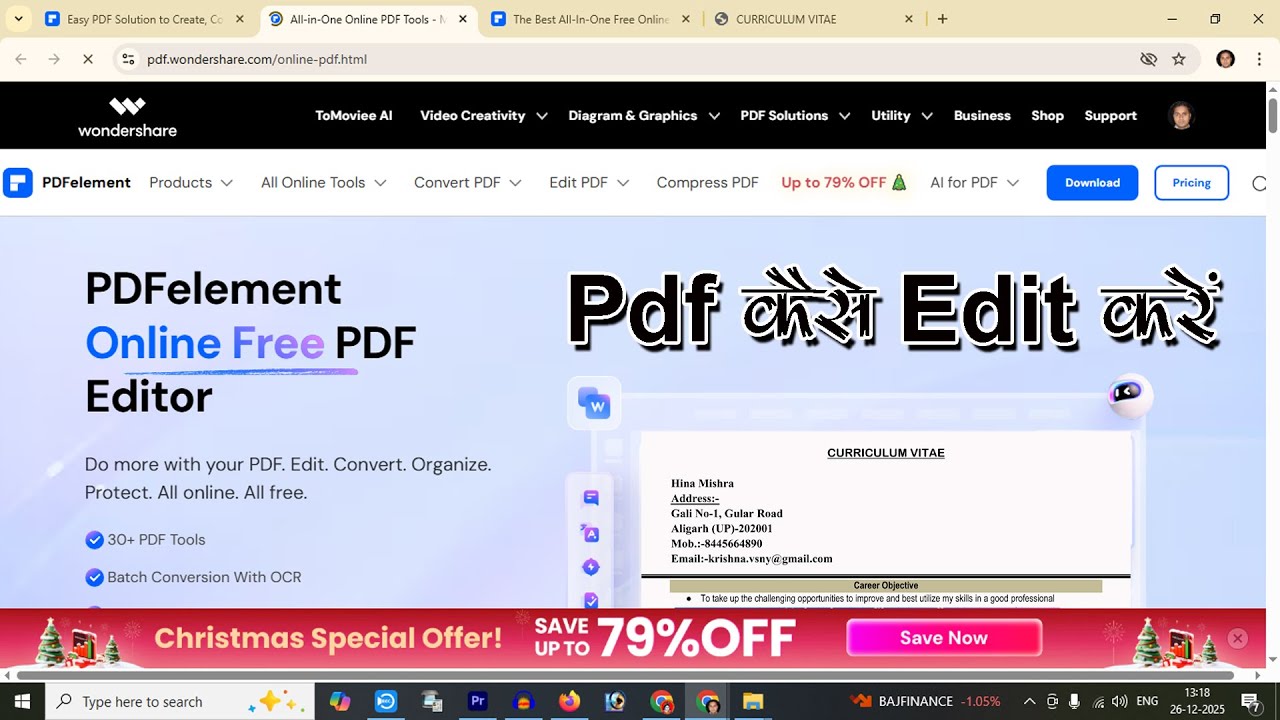Open the Business menu item
Image resolution: width=1280 pixels, height=720 pixels.
pyautogui.click(x=982, y=116)
